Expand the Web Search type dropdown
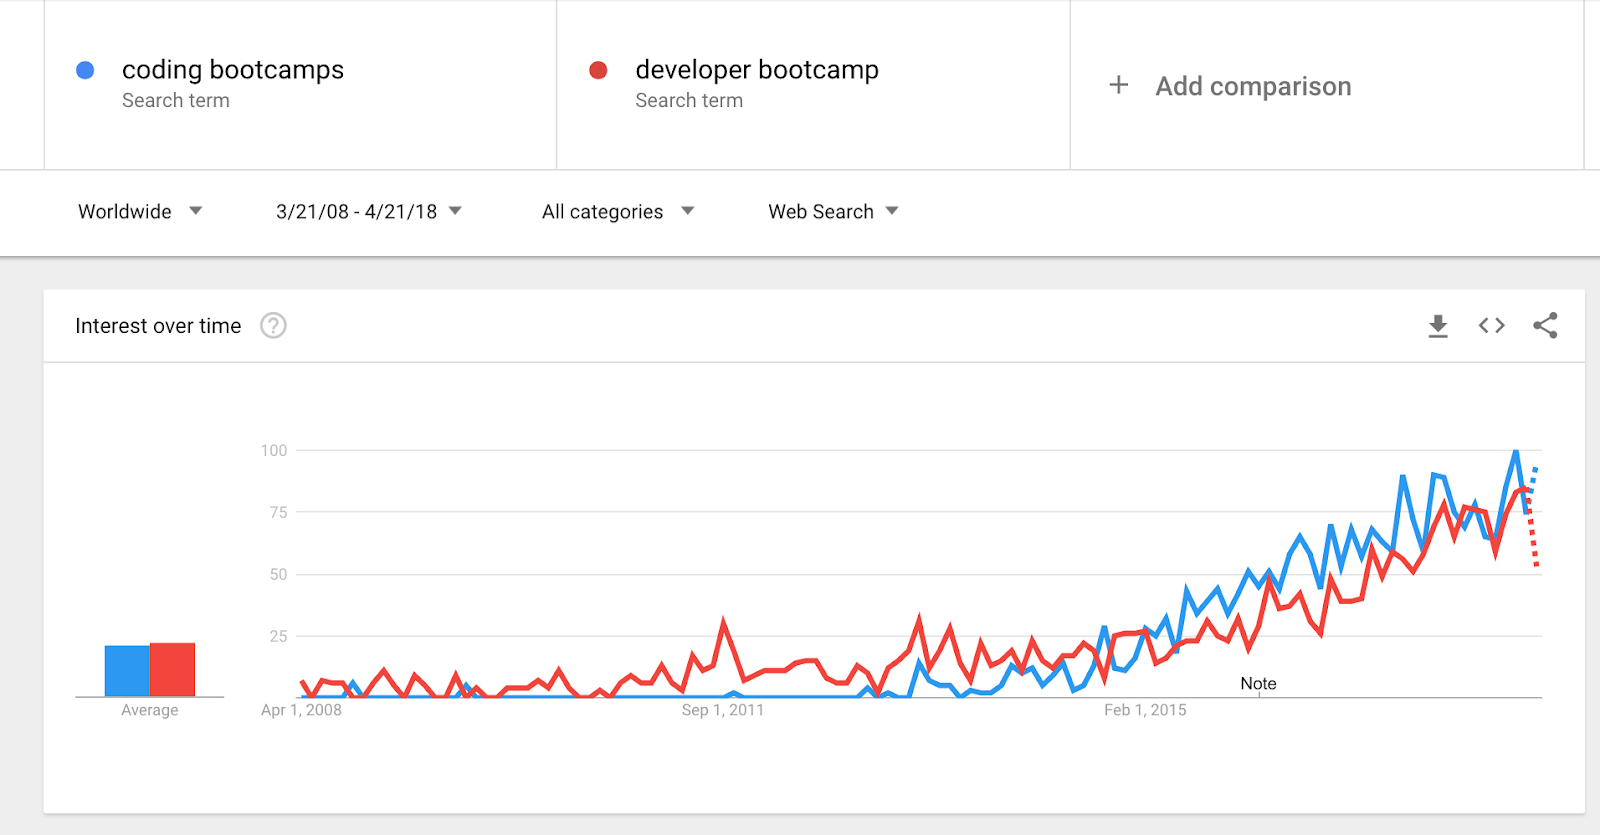The image size is (1600, 835). [833, 211]
